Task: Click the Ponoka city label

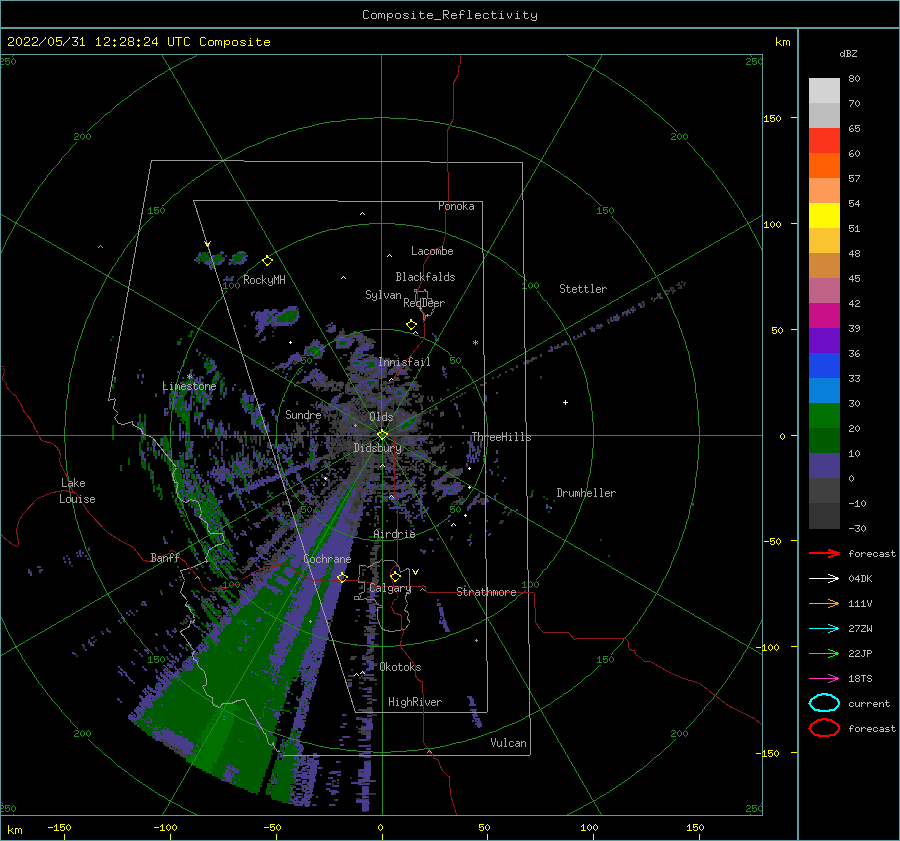Action: pos(456,206)
